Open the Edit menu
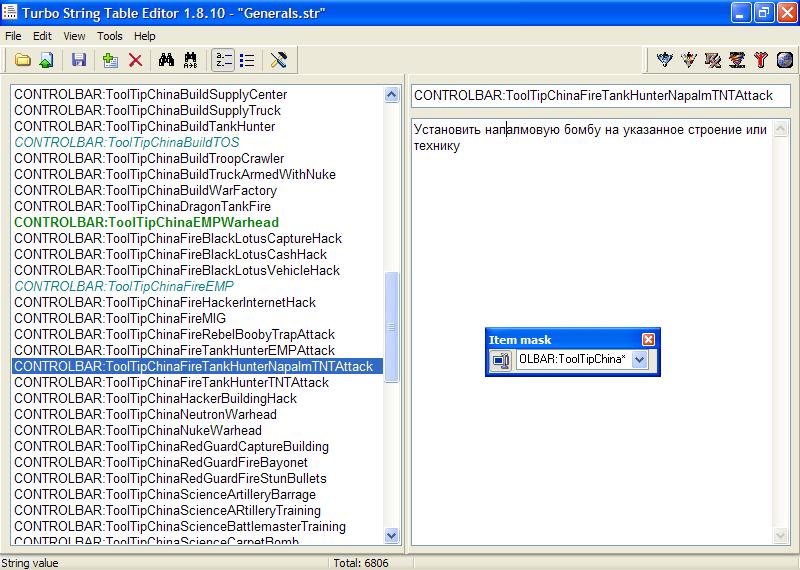The height and width of the screenshot is (570, 800). coord(42,36)
